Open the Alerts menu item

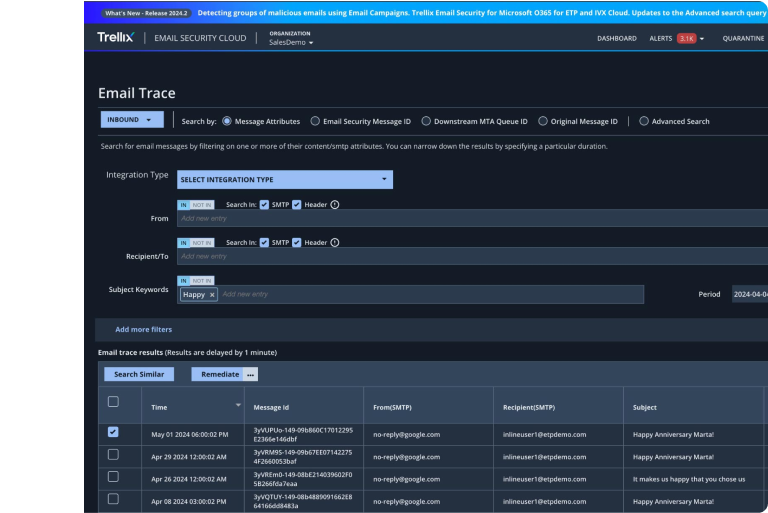point(661,38)
